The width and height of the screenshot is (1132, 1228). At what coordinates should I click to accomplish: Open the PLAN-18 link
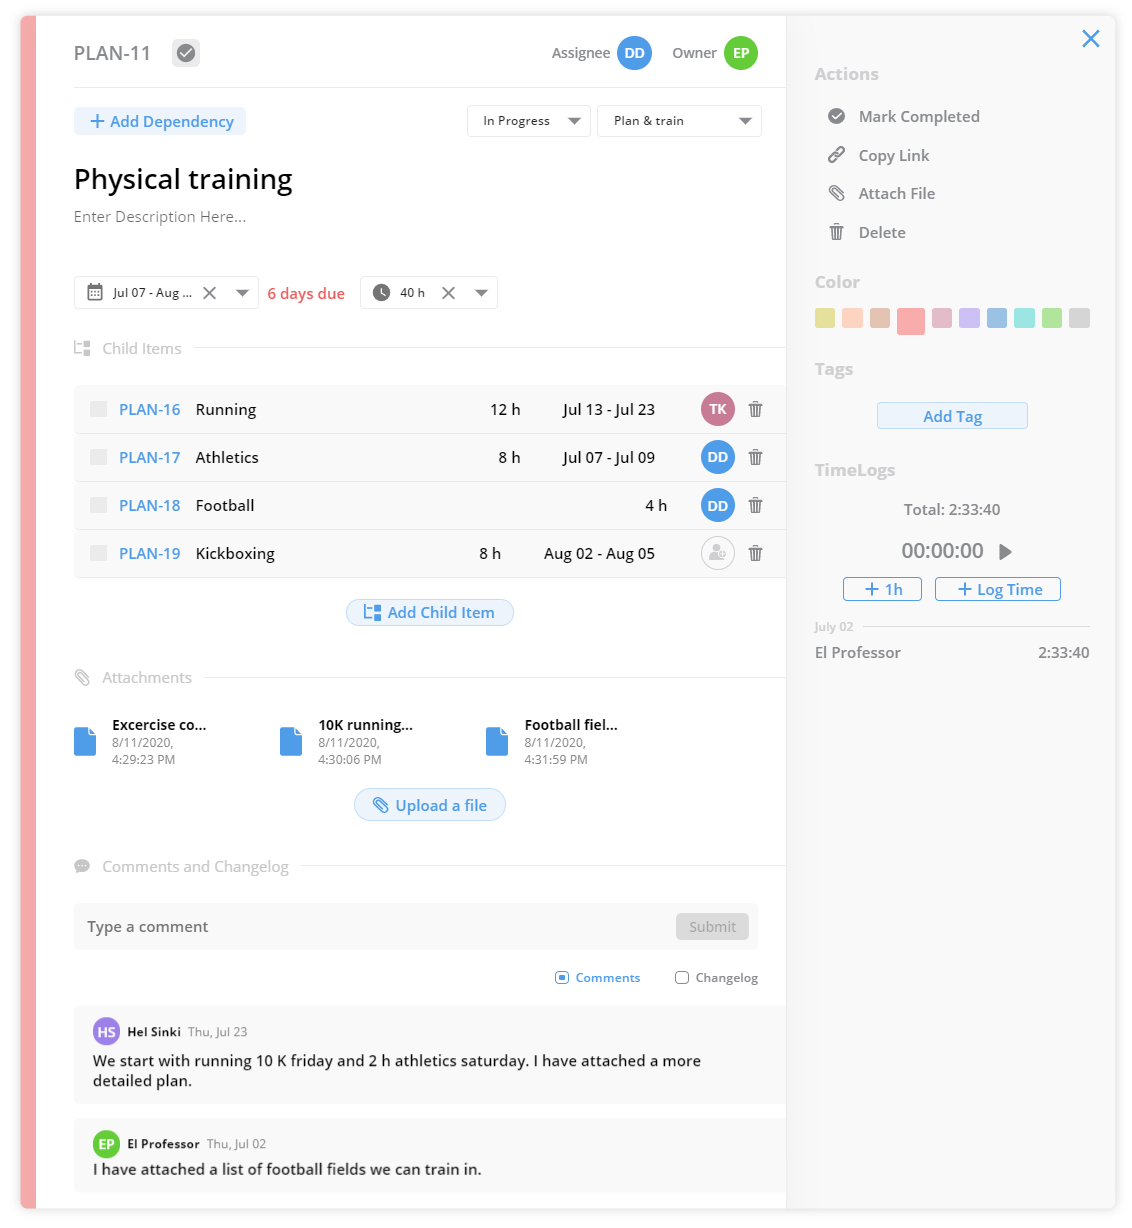[150, 505]
